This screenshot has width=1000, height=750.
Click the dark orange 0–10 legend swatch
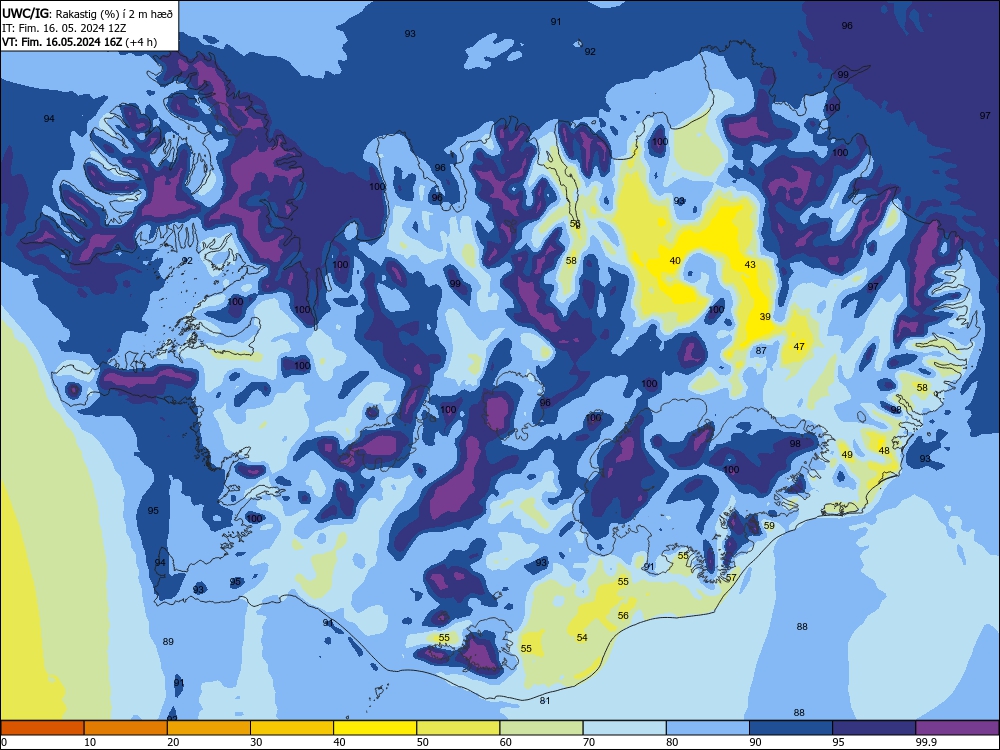[x=42, y=728]
